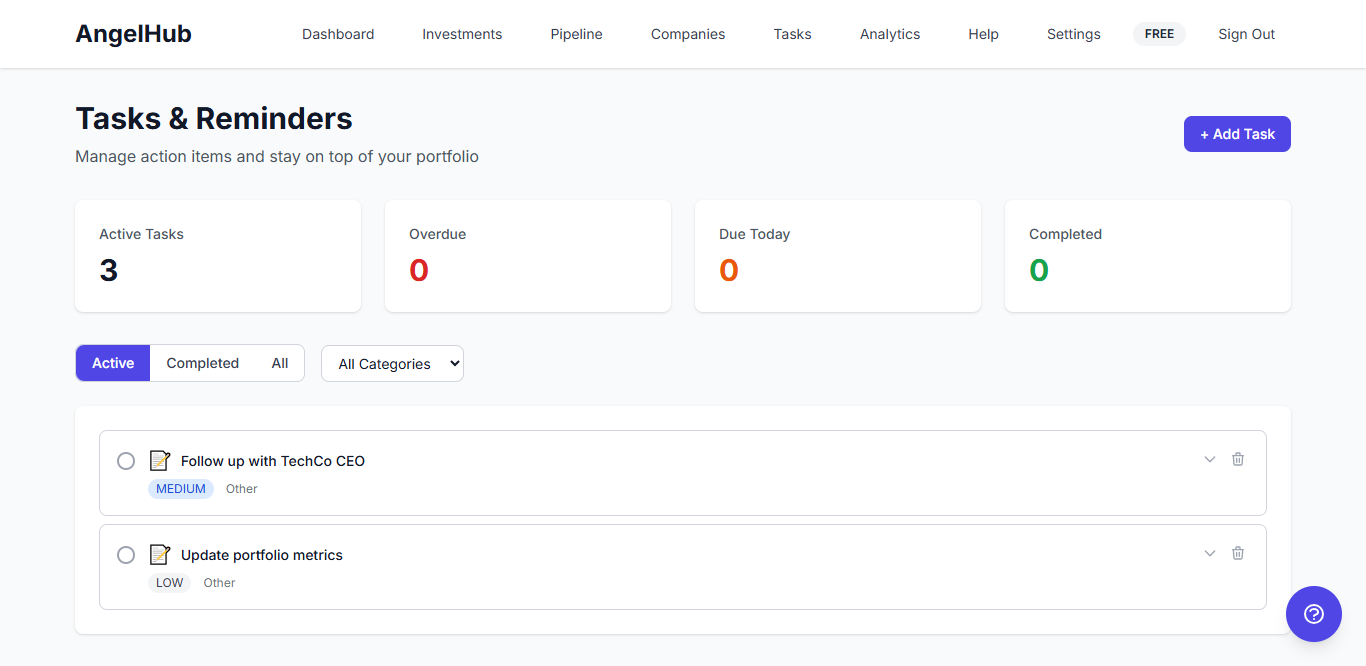Delete Update portfolio metrics using trash icon
The height and width of the screenshot is (666, 1366).
coord(1238,552)
